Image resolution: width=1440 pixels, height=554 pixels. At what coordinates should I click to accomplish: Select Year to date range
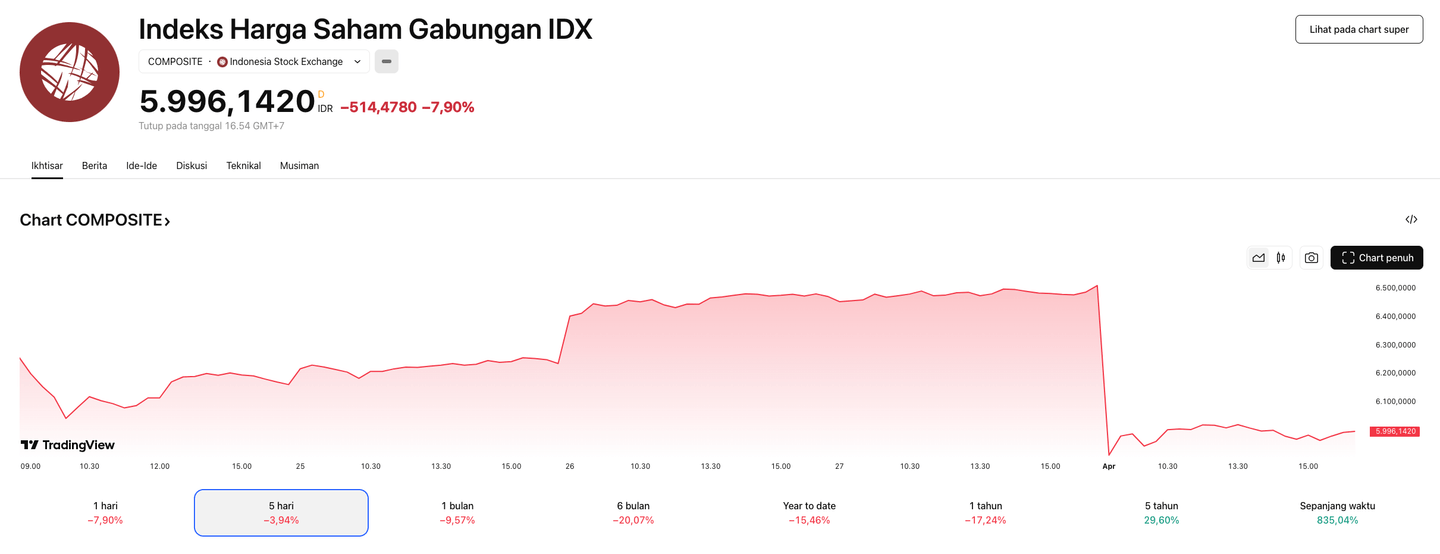[809, 513]
